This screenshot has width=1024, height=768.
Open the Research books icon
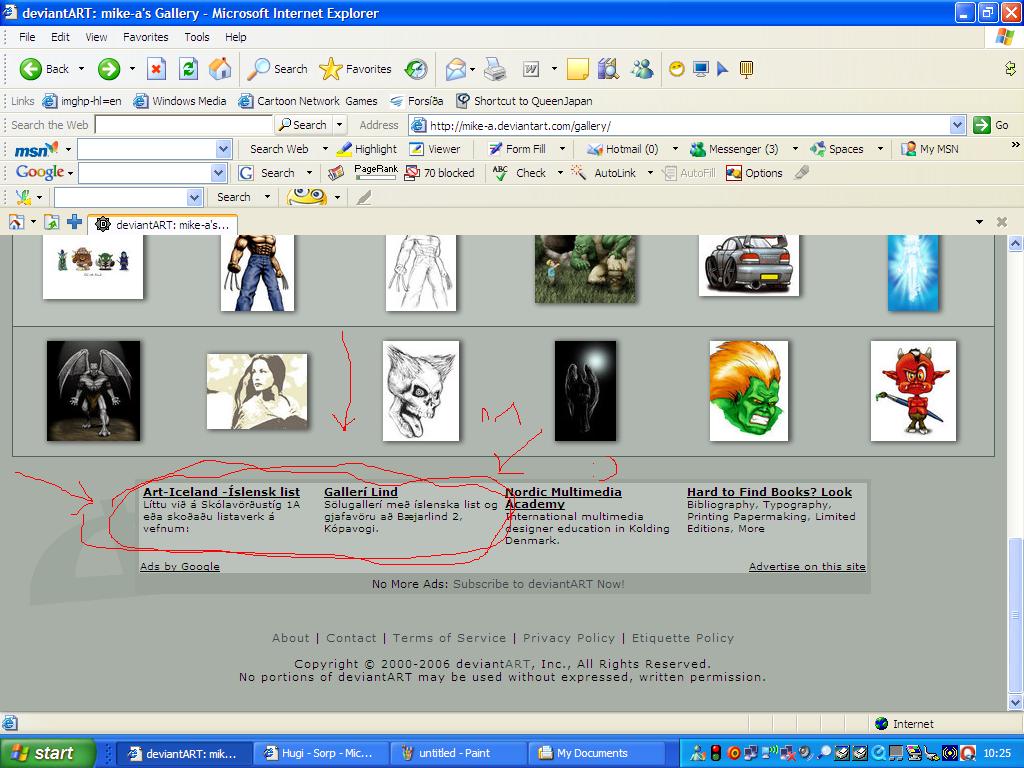pos(608,69)
